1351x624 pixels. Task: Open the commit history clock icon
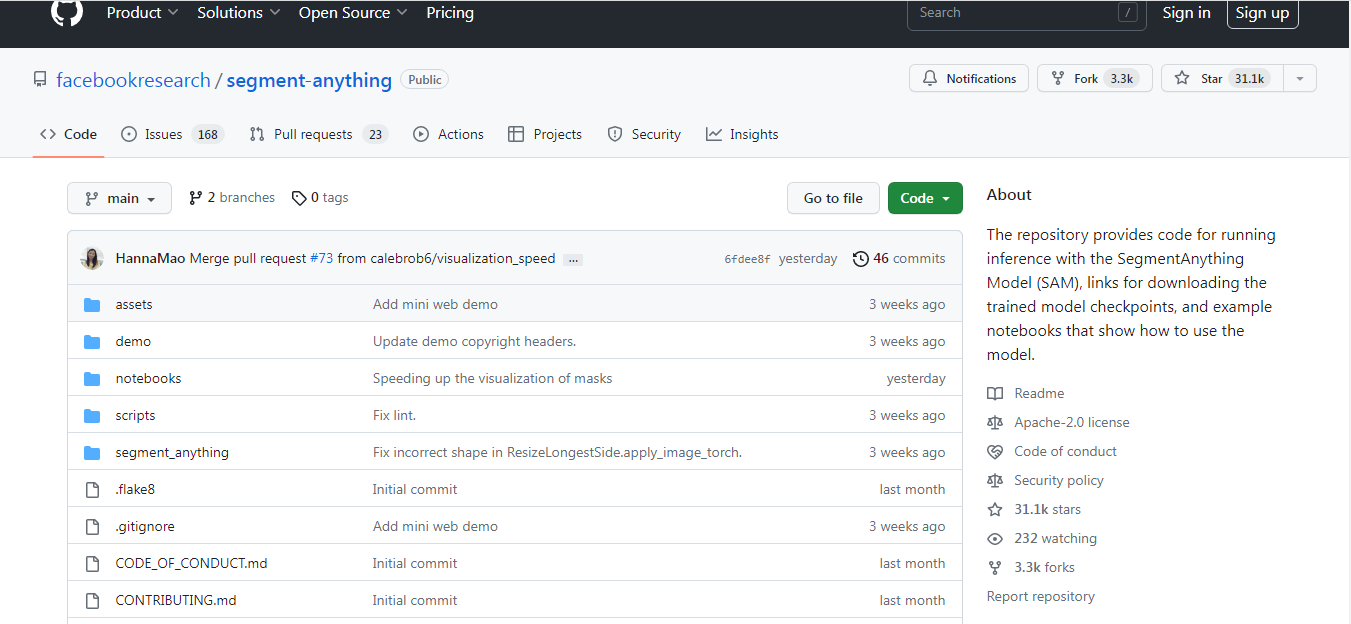pos(860,259)
